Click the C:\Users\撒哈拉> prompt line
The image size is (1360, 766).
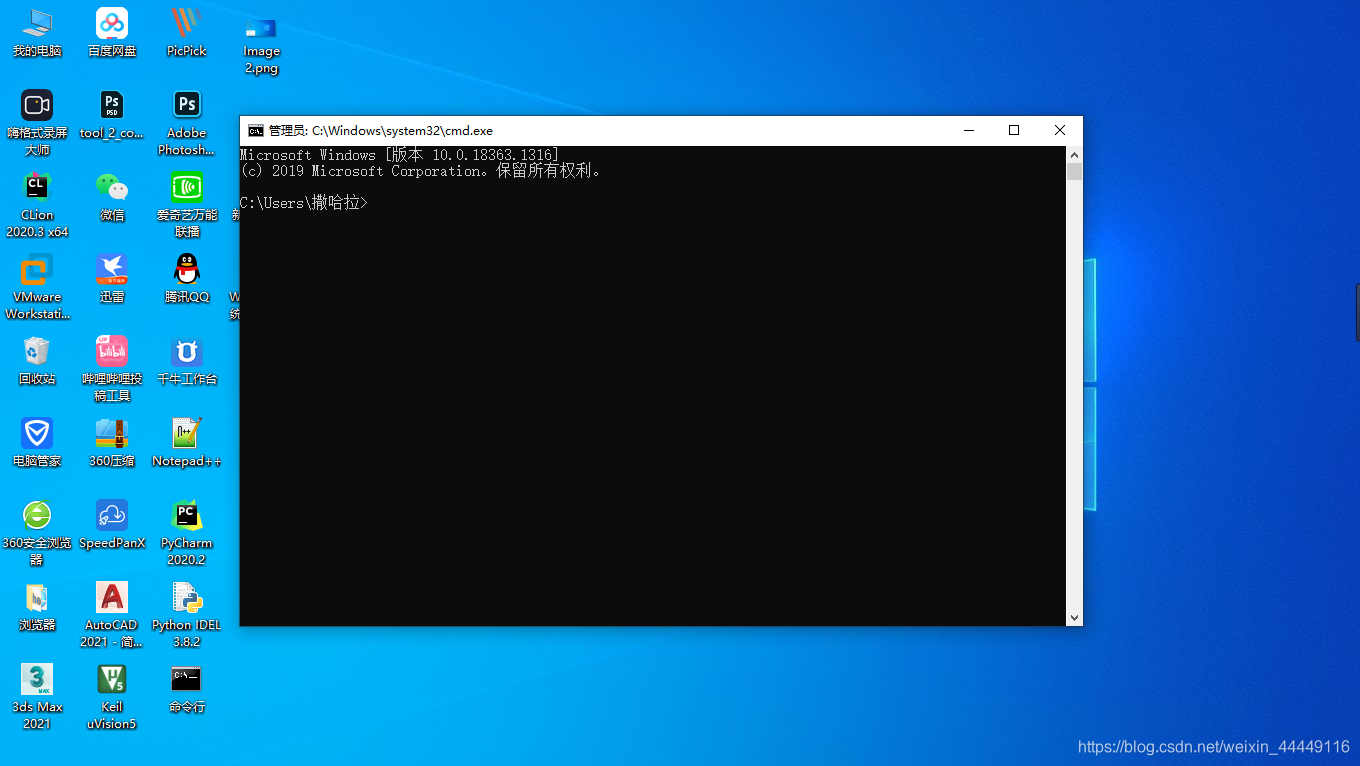click(x=304, y=203)
